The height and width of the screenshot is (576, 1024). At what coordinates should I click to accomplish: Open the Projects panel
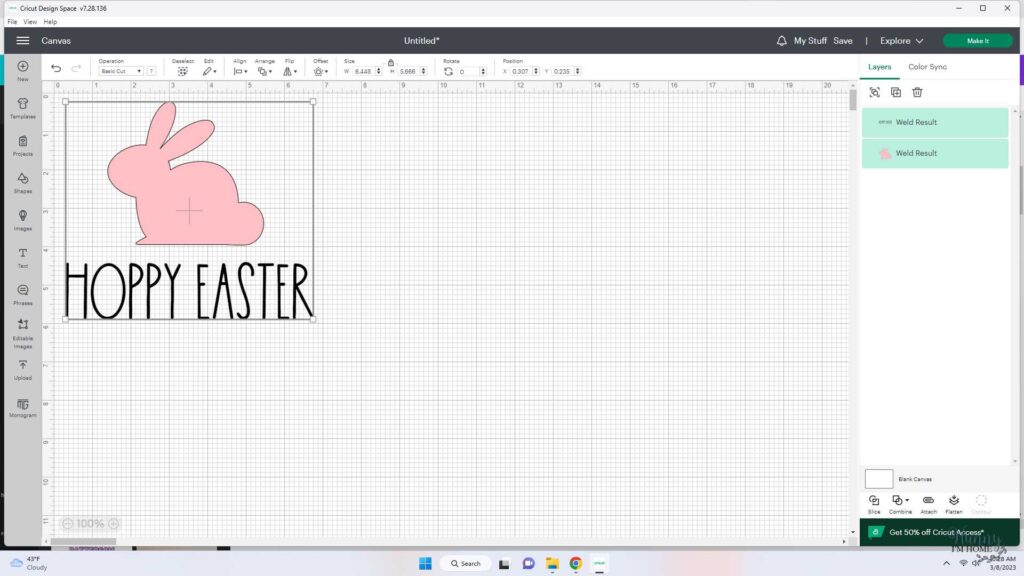23,145
